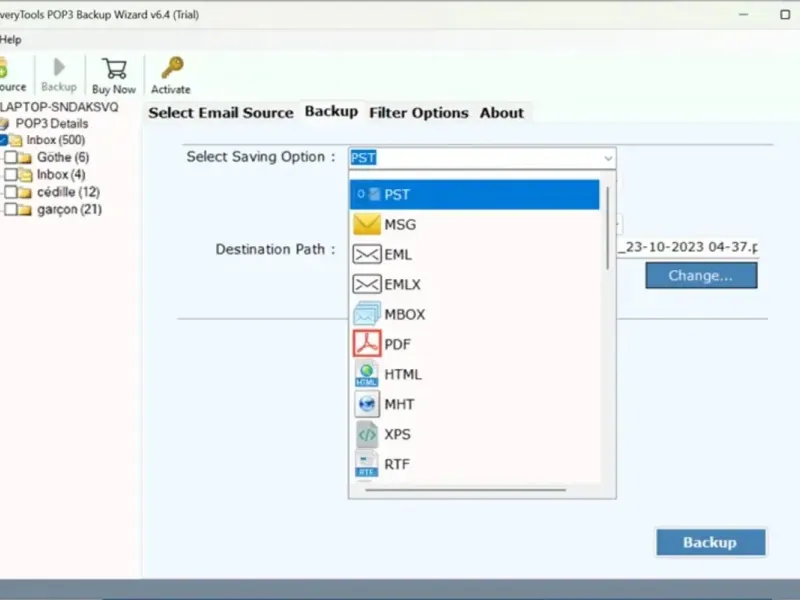Click the Change... button

(x=701, y=276)
